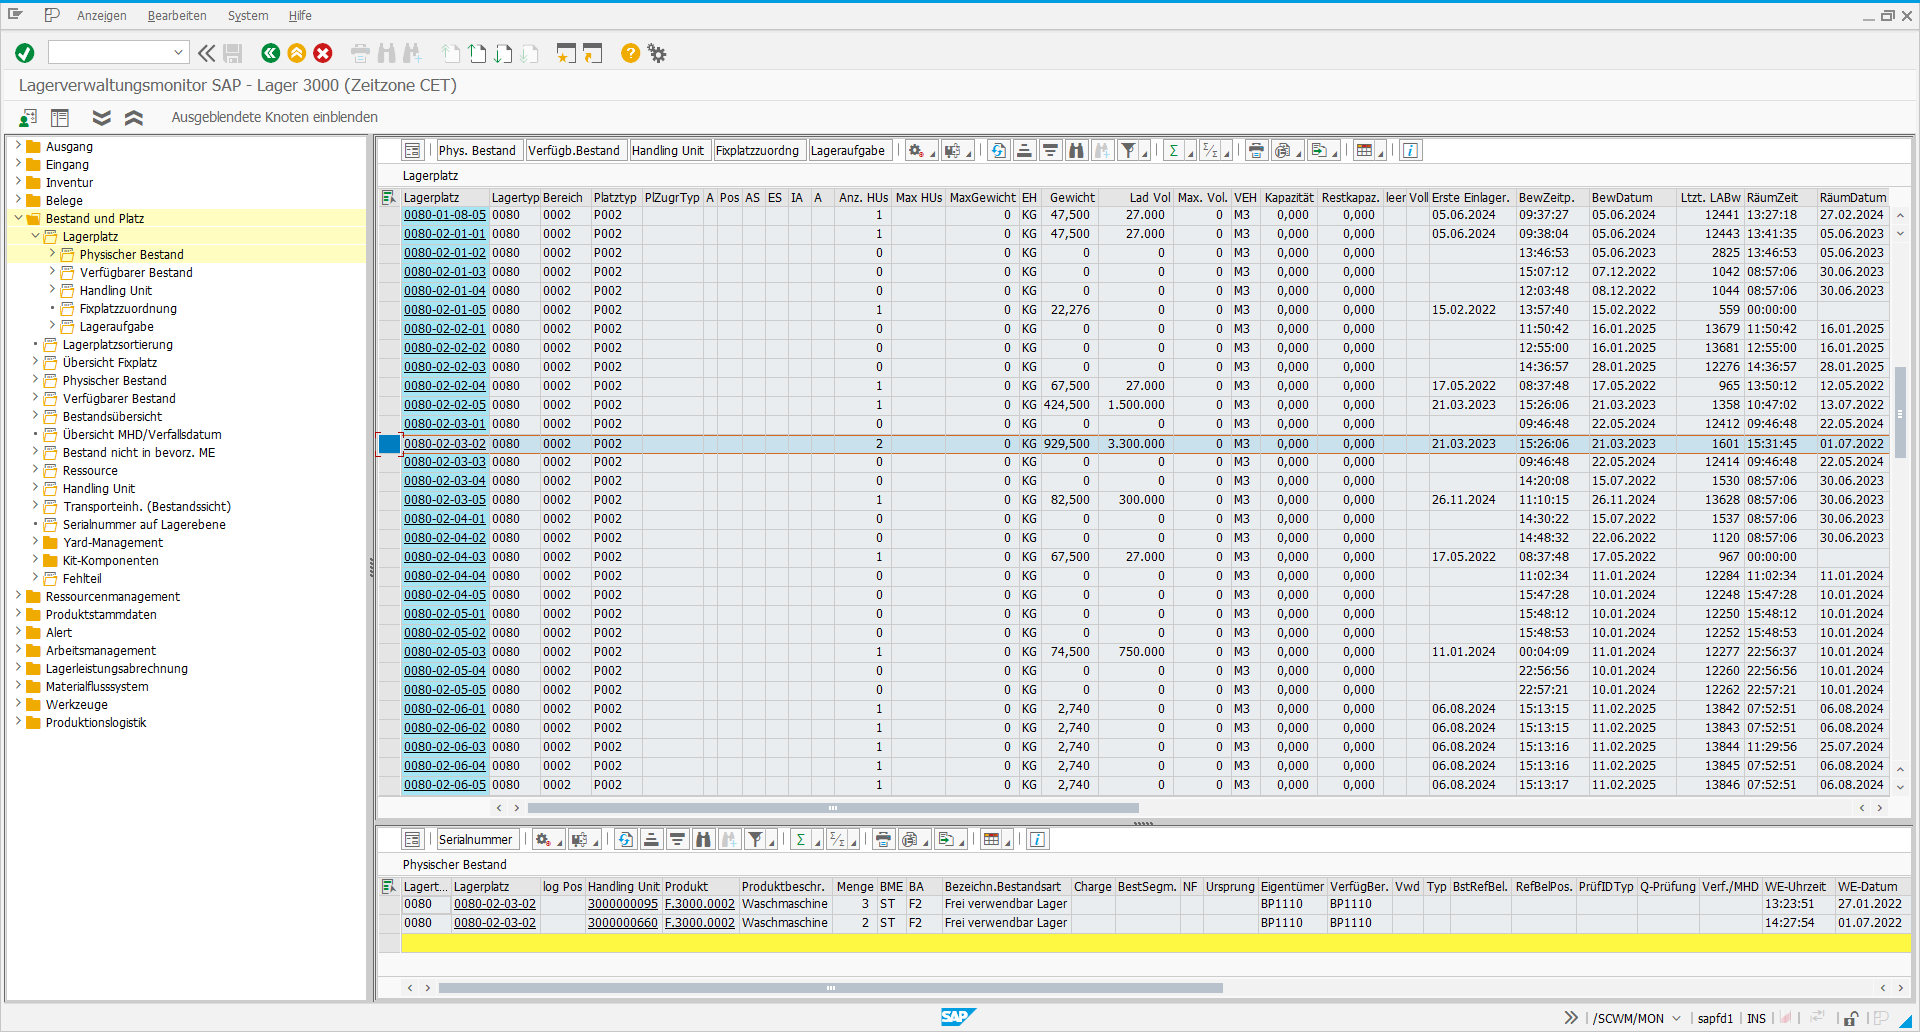Image resolution: width=1920 pixels, height=1032 pixels.
Task: Click Find binoculars in lower Physischer Bestand toolbar
Action: 703,839
